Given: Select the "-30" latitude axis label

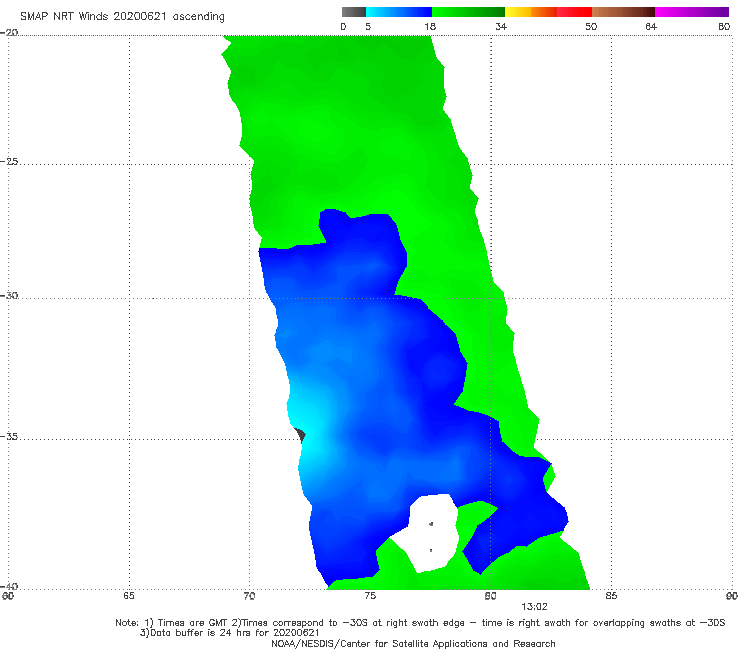Looking at the screenshot, I should pos(9,295).
